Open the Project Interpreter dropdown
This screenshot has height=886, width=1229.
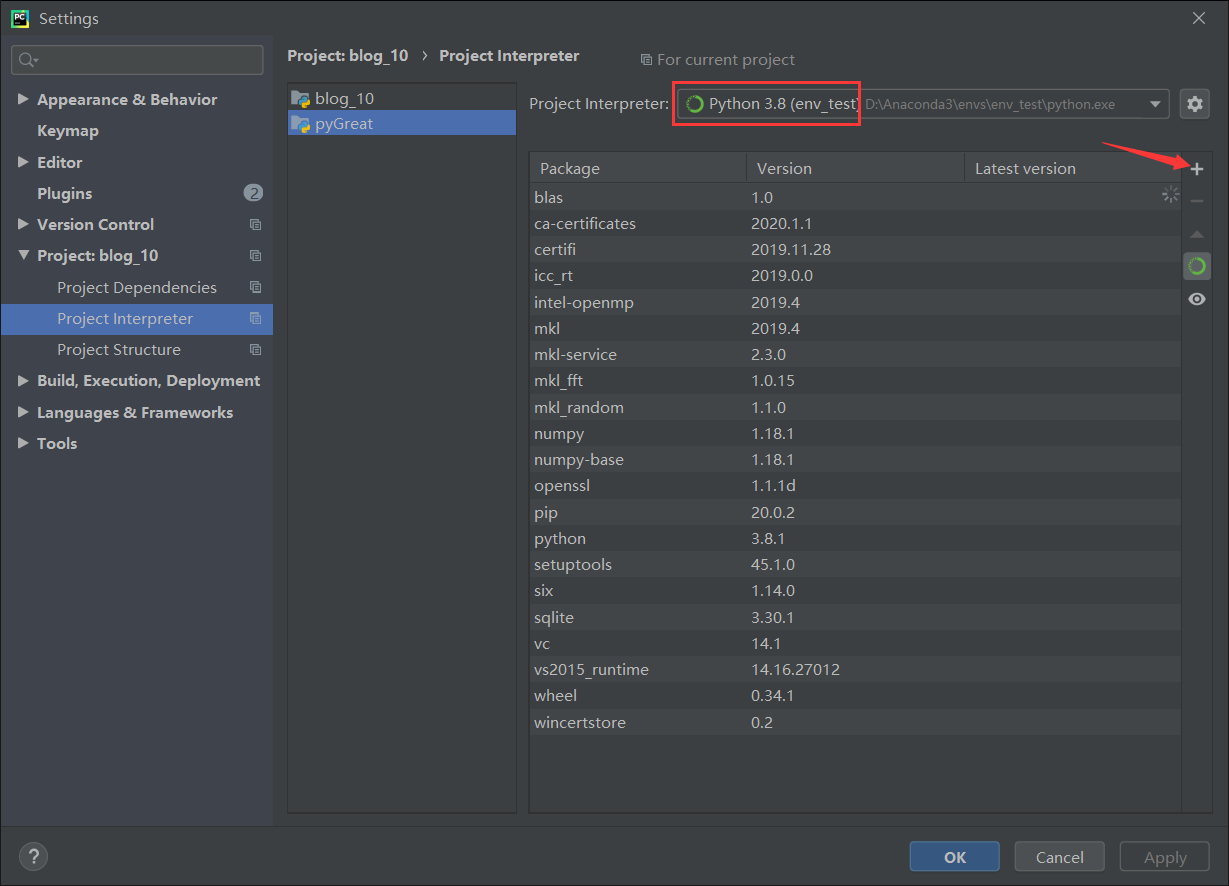pos(1156,104)
